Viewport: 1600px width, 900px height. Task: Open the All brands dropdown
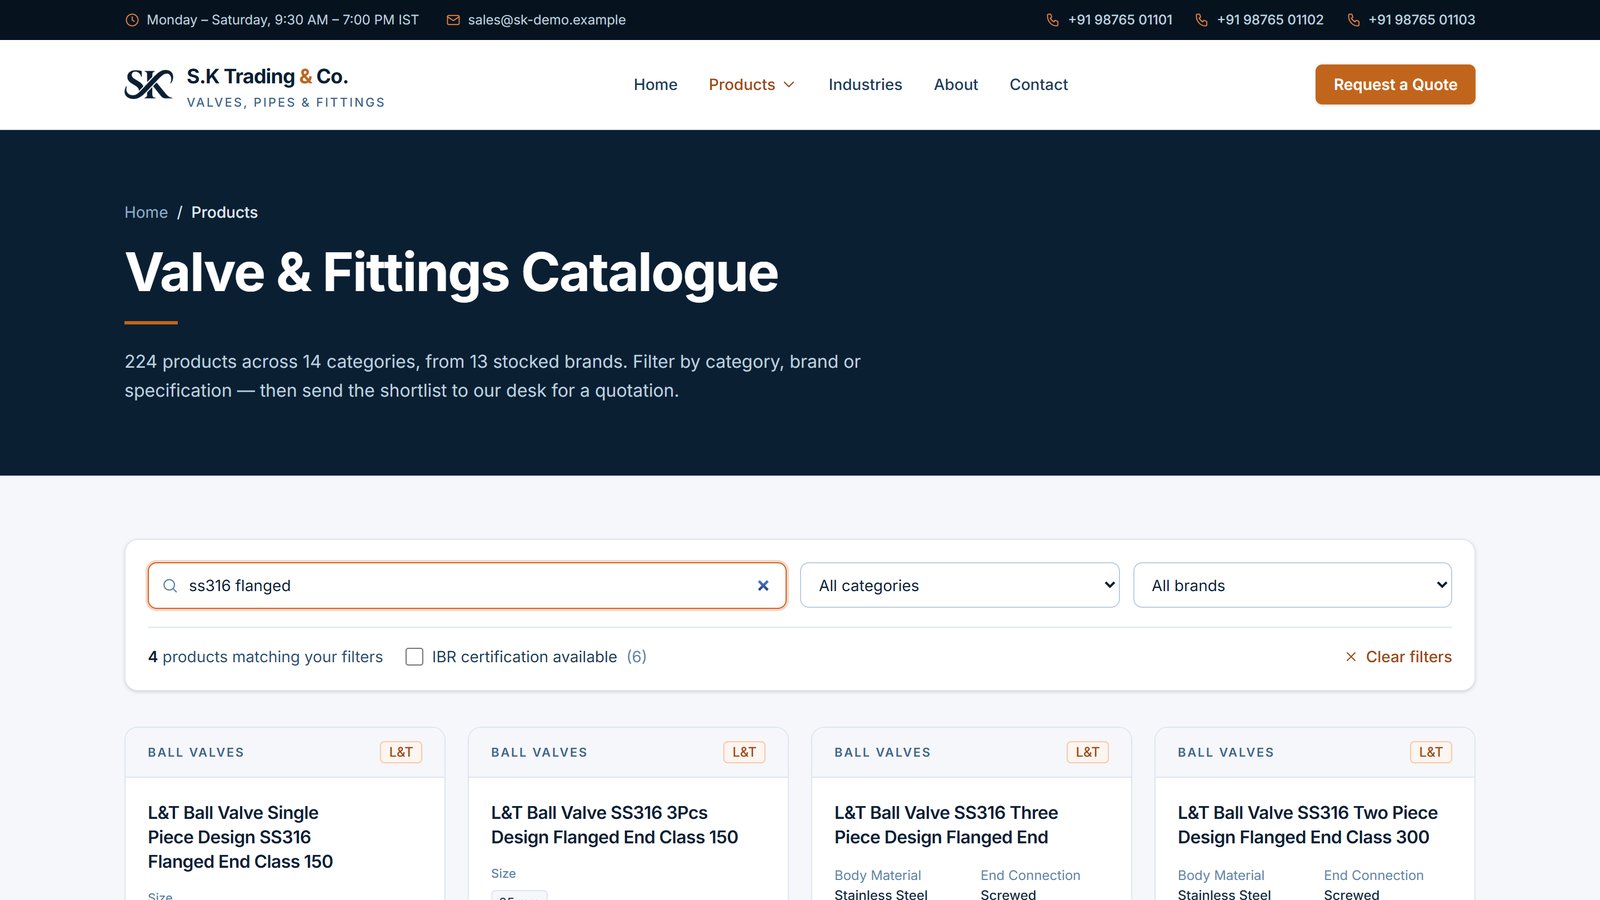point(1292,586)
